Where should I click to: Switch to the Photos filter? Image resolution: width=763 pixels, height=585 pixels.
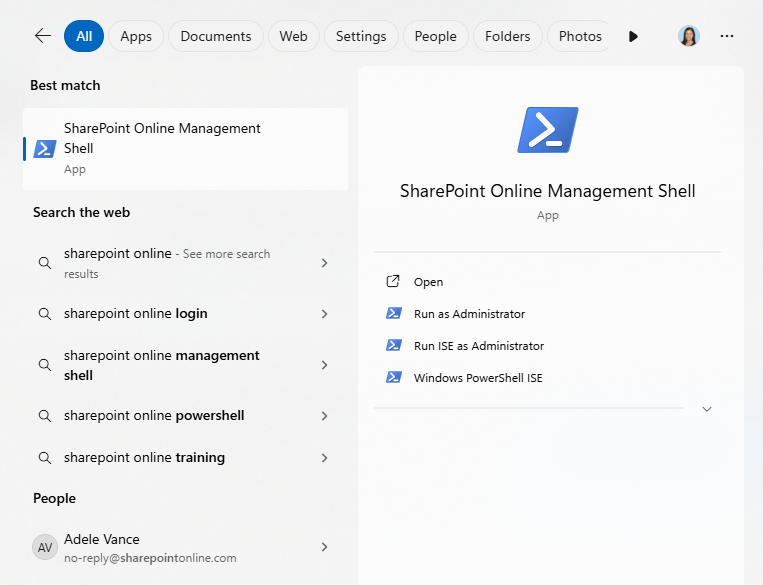coord(580,36)
